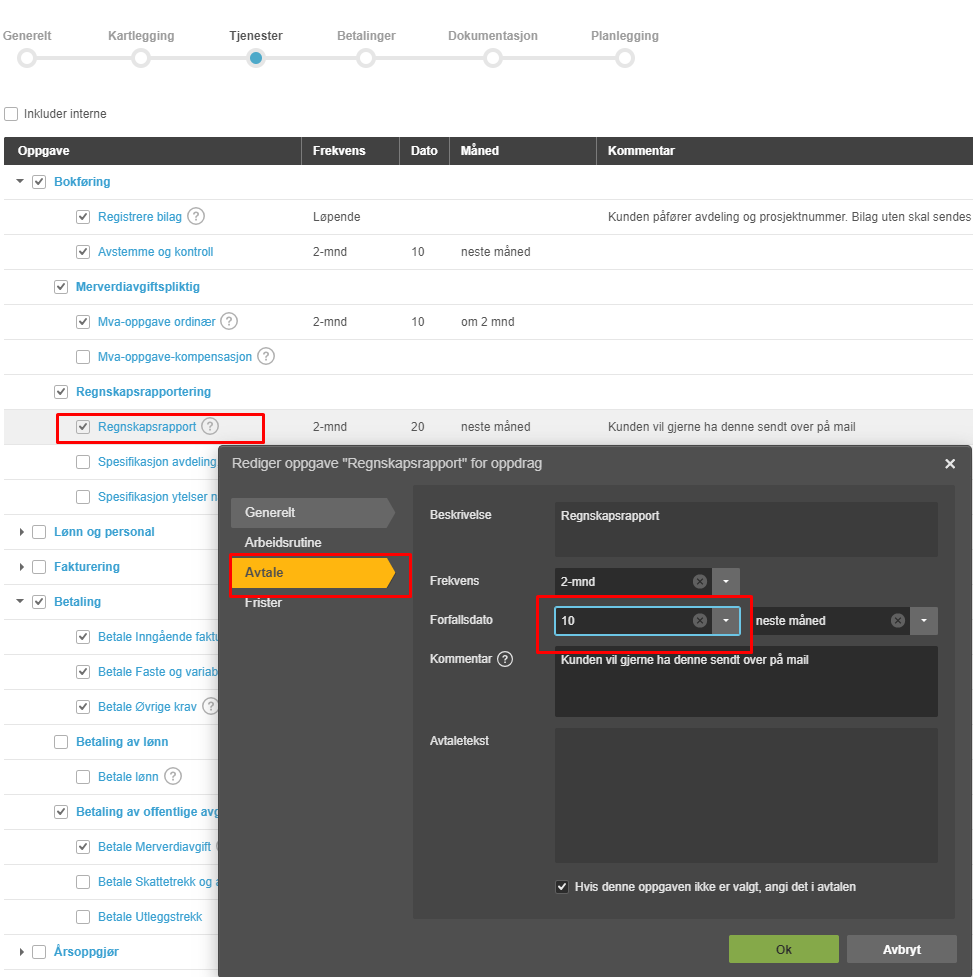Go to the Generelt wizard step

tap(27, 36)
